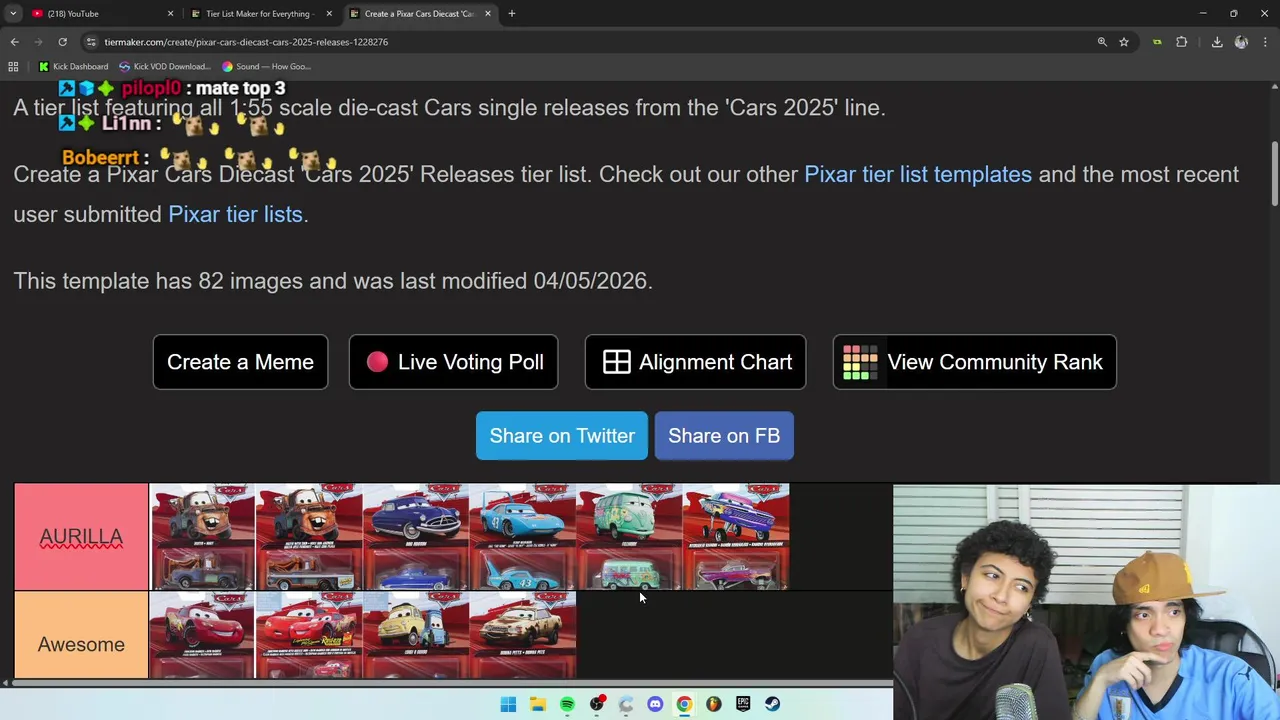Open the browser Downloads icon
This screenshot has width=1280, height=720.
[1217, 42]
